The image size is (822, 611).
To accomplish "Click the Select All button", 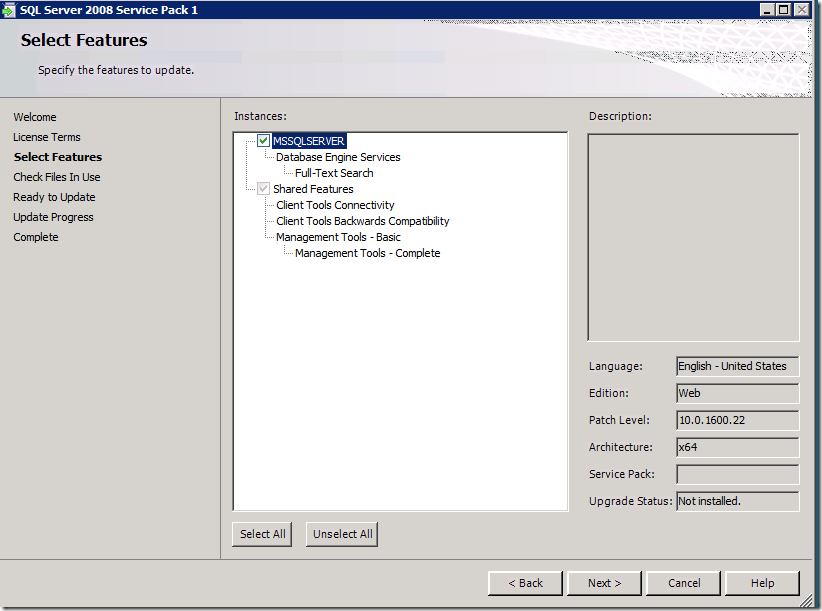I will [x=263, y=534].
